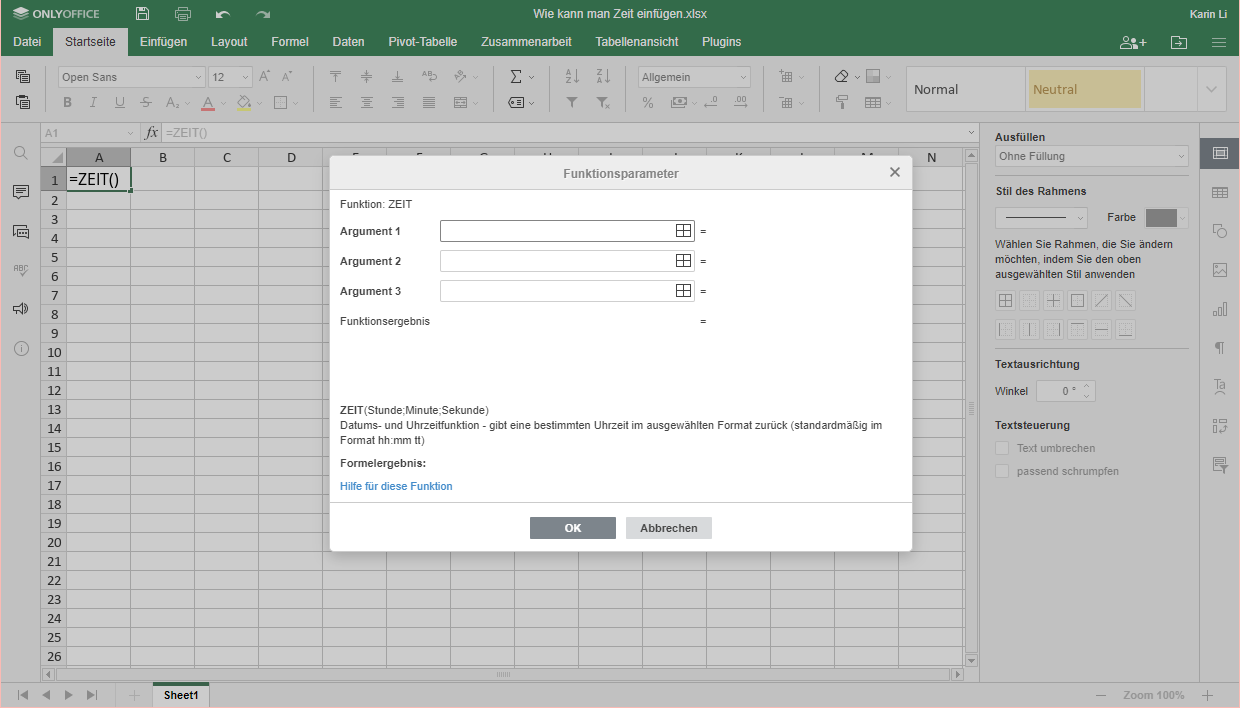
Task: Open the Datei menu tab
Action: [27, 42]
